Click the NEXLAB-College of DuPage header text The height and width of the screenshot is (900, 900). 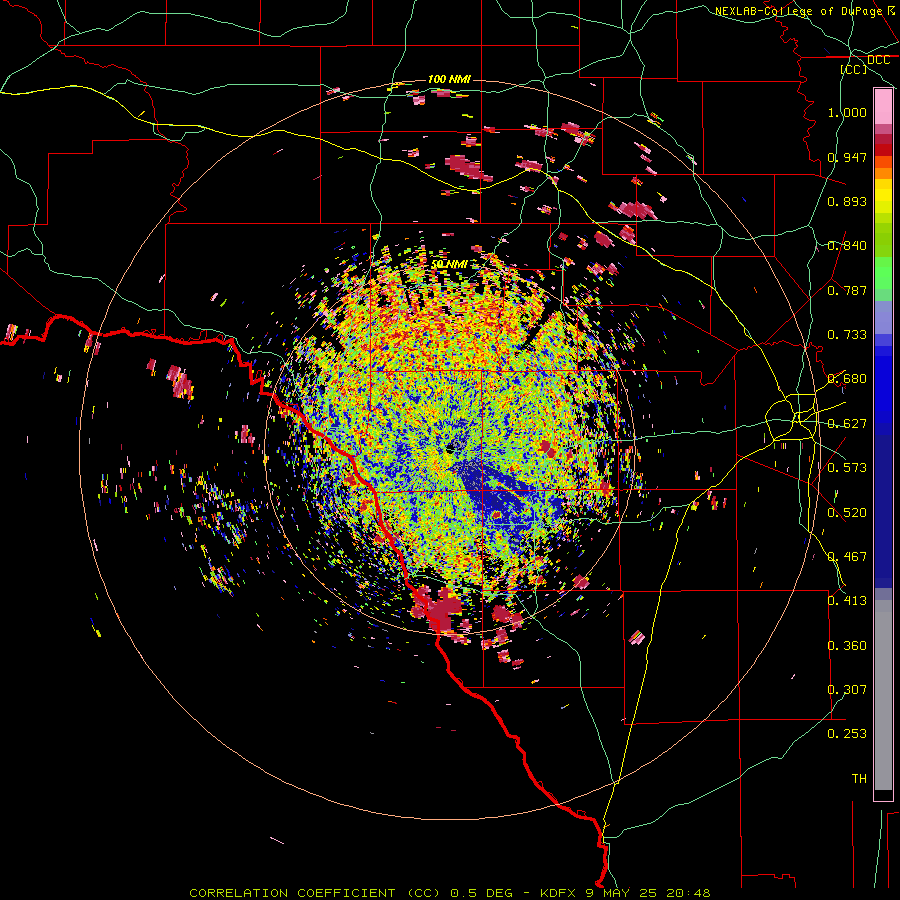pos(798,11)
